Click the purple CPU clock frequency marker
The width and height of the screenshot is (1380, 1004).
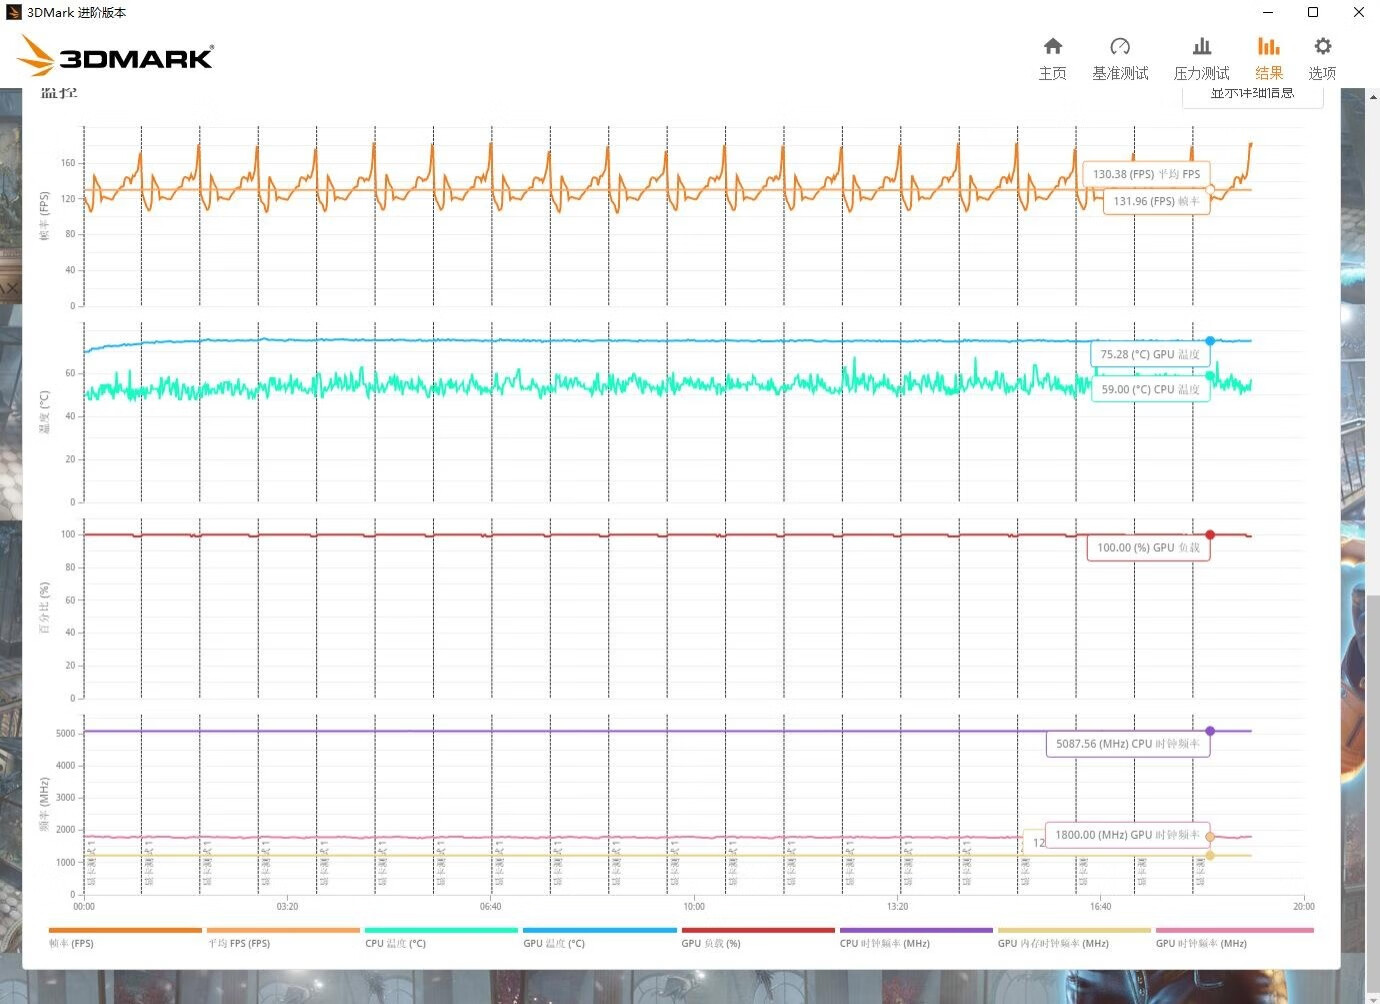(1211, 731)
